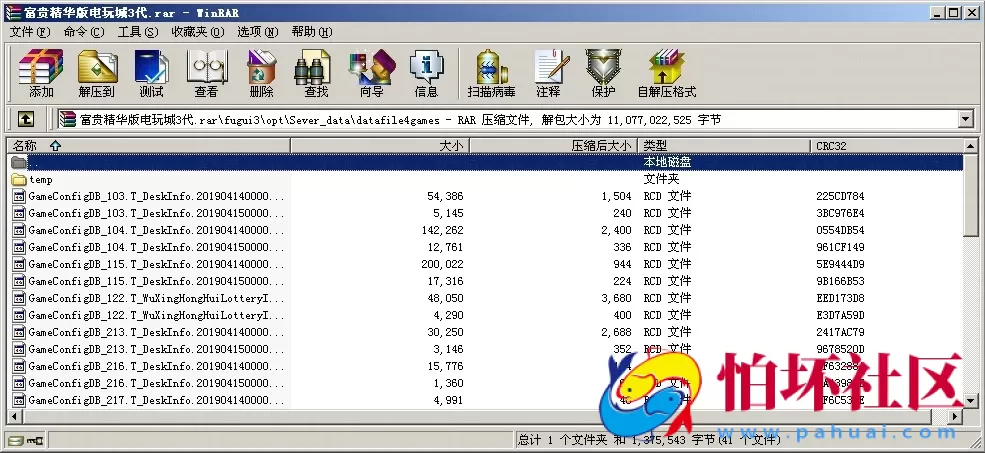985x453 pixels.
Task: Open the 查看 (View) tool
Action: [206, 74]
